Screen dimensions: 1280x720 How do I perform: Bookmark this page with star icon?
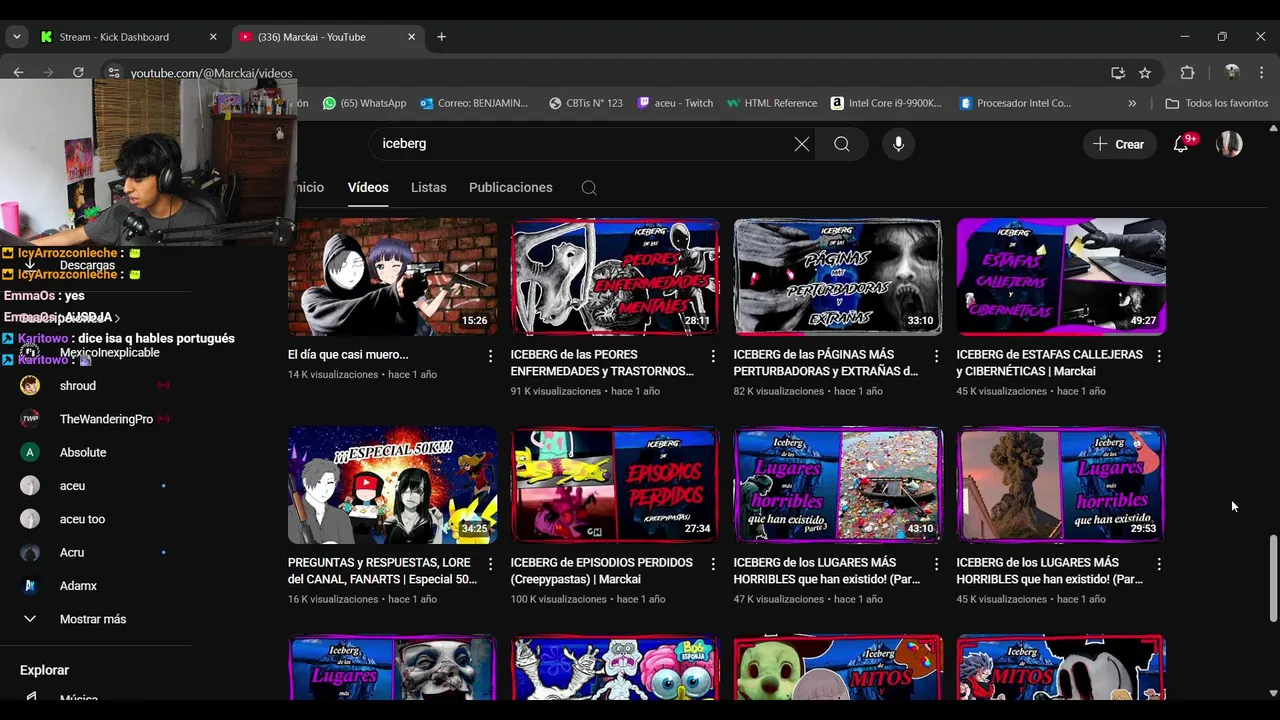point(1145,73)
